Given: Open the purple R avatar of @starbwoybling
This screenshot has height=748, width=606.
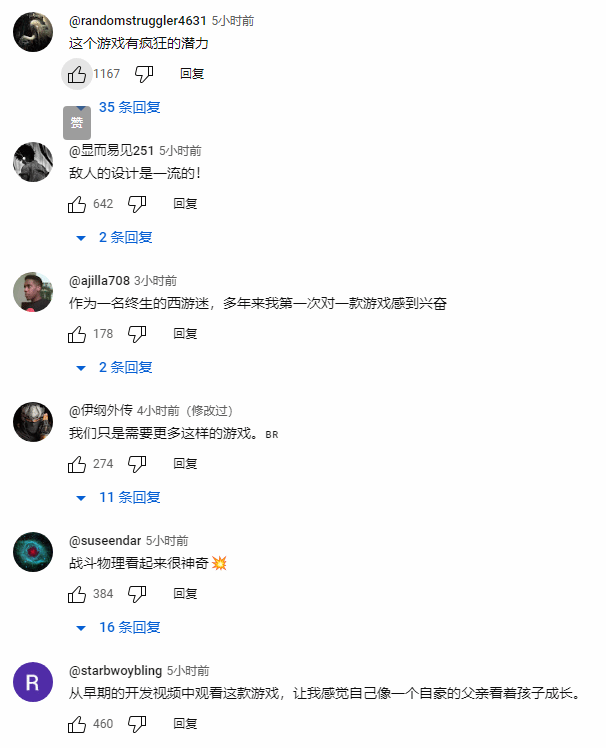Looking at the screenshot, I should [33, 682].
